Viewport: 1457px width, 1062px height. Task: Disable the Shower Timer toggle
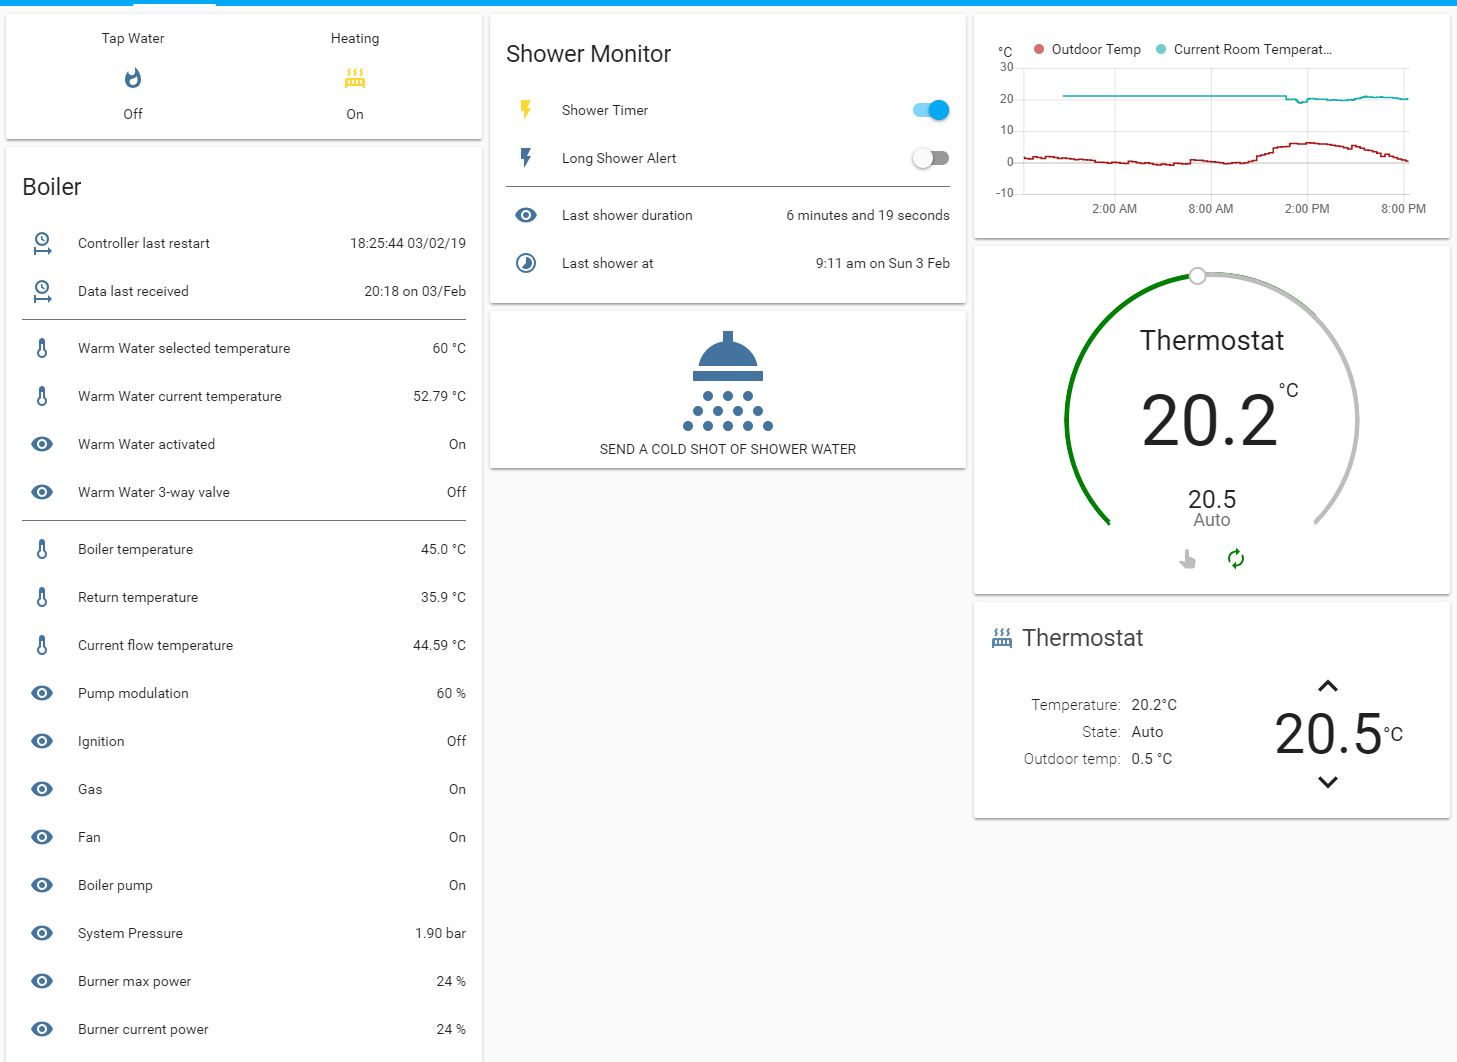[x=930, y=110]
